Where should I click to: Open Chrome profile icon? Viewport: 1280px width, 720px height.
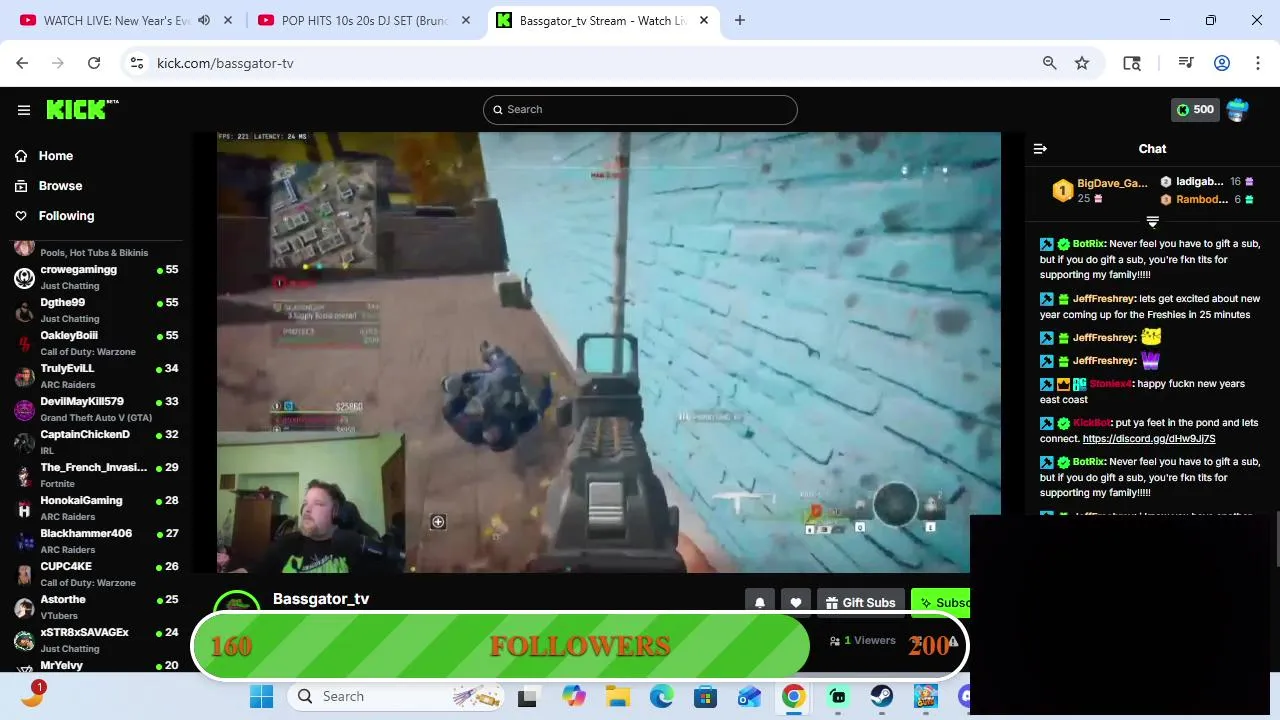1222,63
